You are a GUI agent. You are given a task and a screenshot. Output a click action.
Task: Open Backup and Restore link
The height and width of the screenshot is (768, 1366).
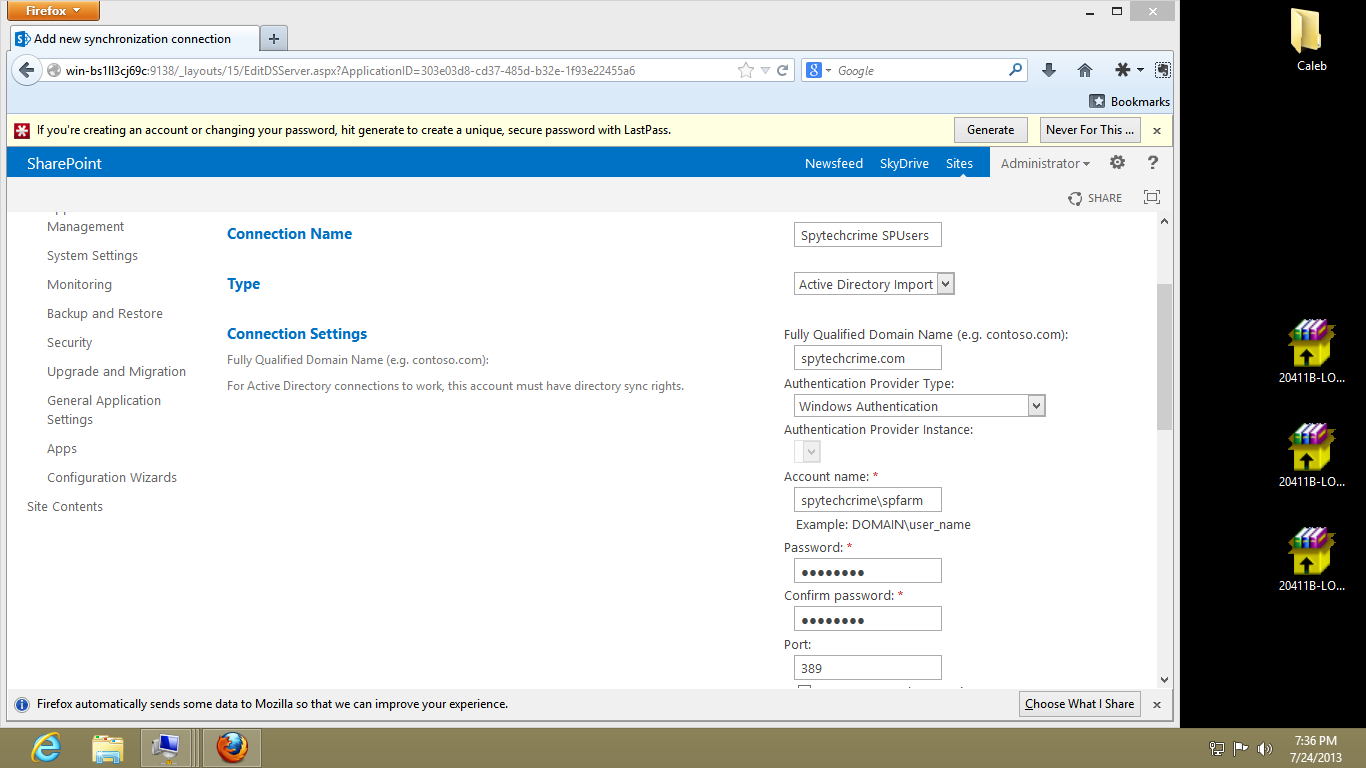click(105, 314)
